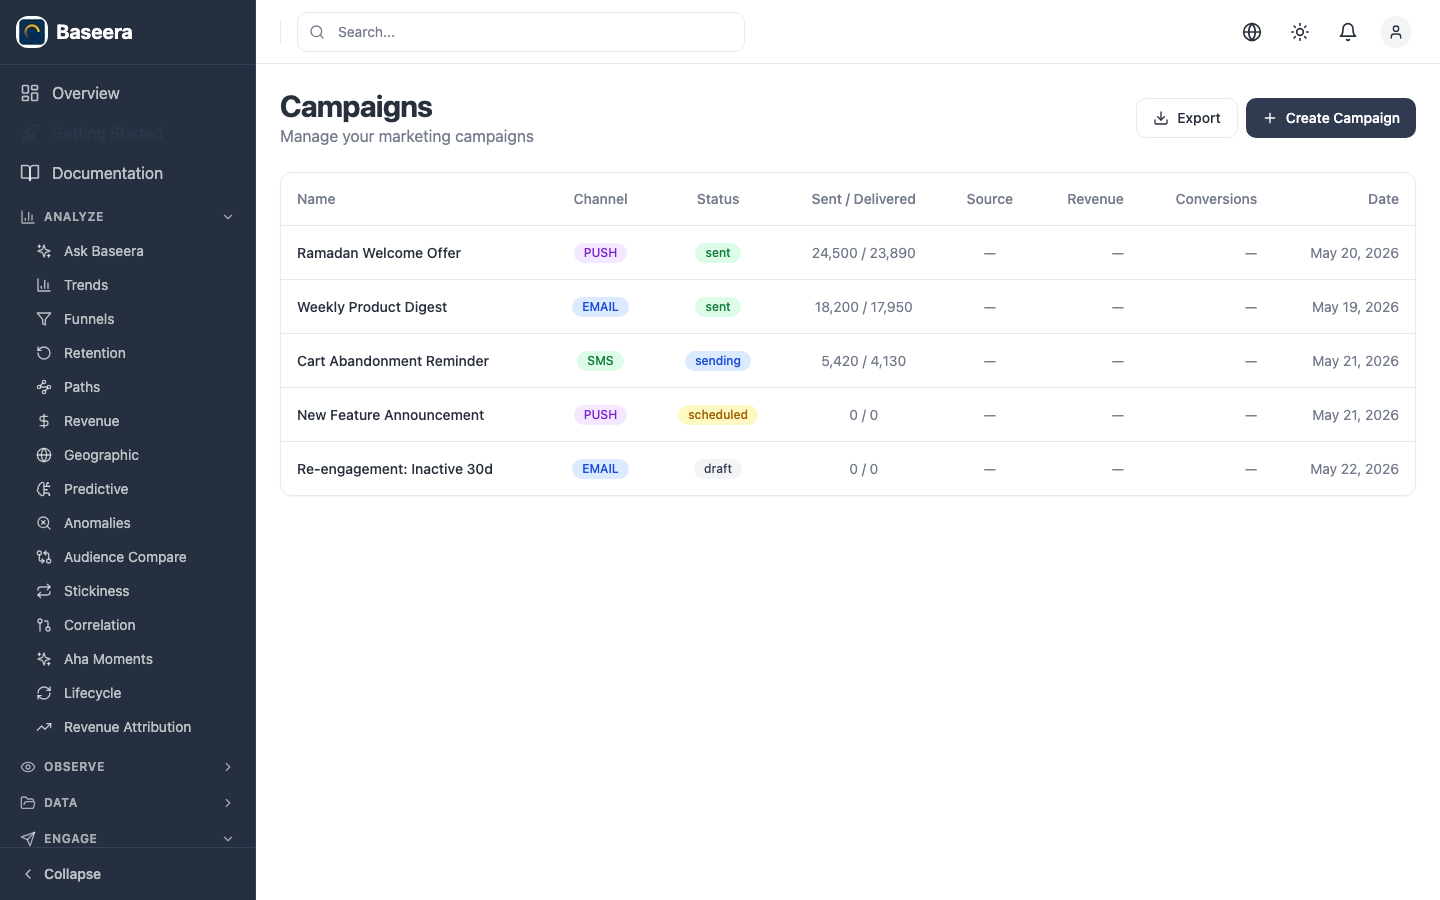Image resolution: width=1440 pixels, height=900 pixels.
Task: Create a new campaign
Action: [1331, 118]
